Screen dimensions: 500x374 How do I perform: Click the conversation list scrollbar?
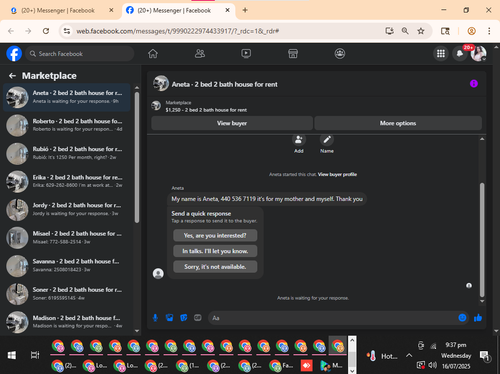click(137, 157)
